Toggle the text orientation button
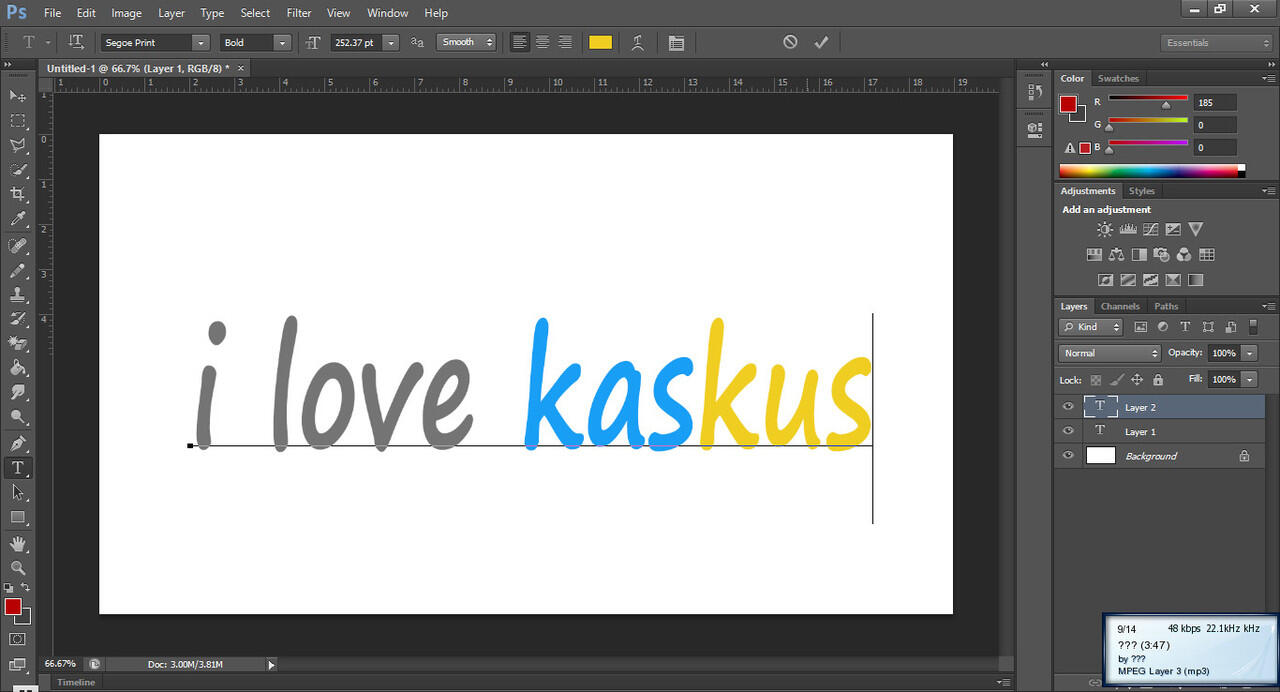This screenshot has width=1280, height=692. pyautogui.click(x=76, y=42)
